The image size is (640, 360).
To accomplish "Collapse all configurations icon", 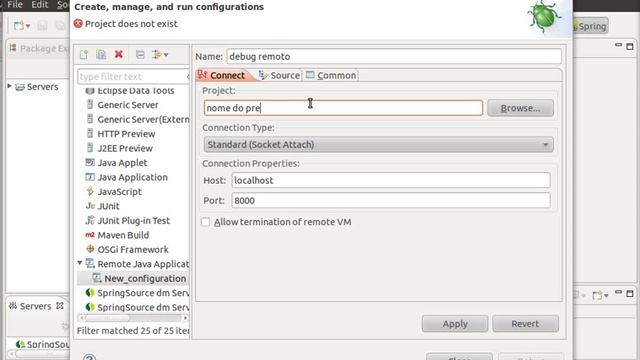I will pos(140,54).
